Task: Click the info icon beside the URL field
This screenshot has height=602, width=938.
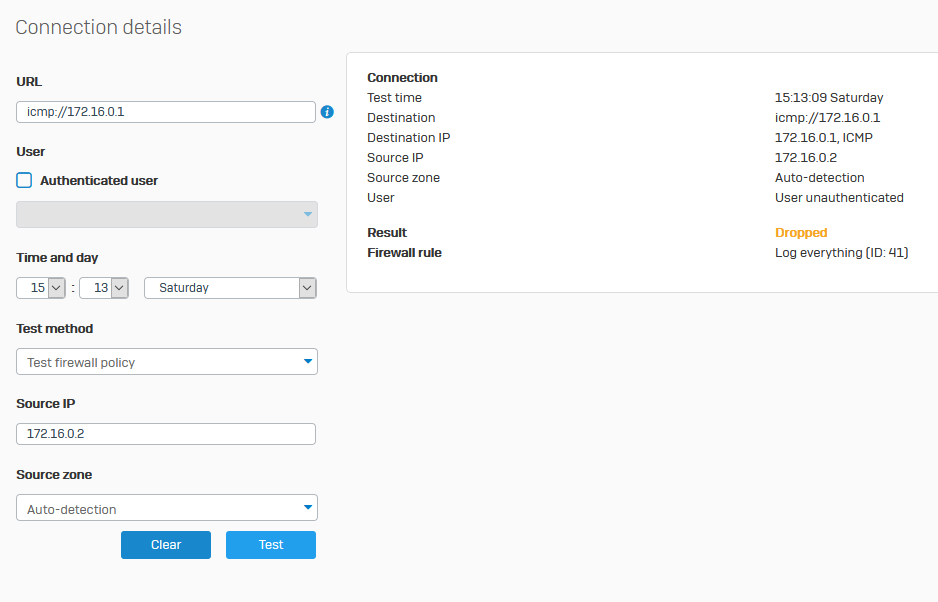Action: (x=327, y=112)
